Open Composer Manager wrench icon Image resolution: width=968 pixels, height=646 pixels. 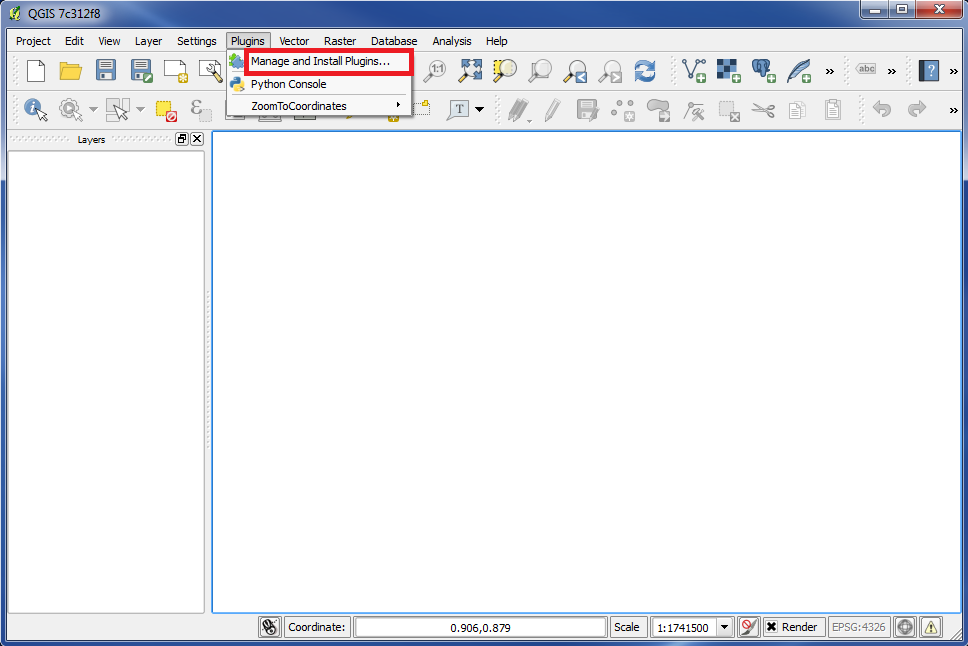(211, 71)
